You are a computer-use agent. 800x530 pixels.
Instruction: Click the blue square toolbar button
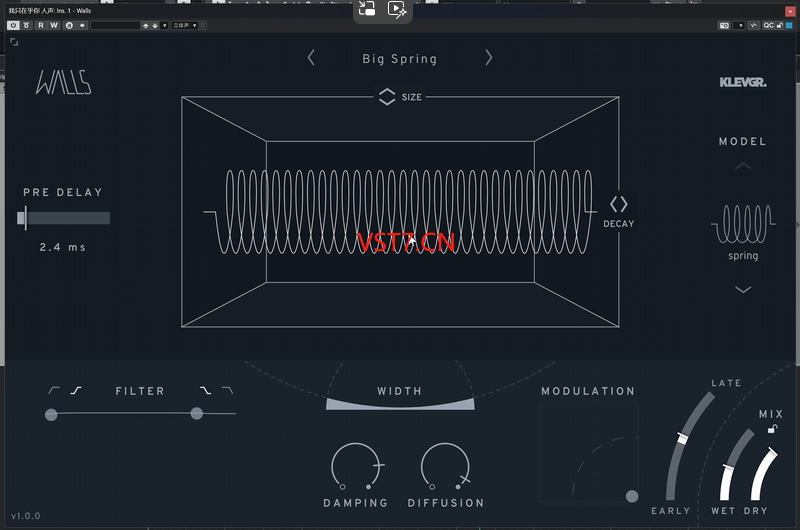click(789, 25)
